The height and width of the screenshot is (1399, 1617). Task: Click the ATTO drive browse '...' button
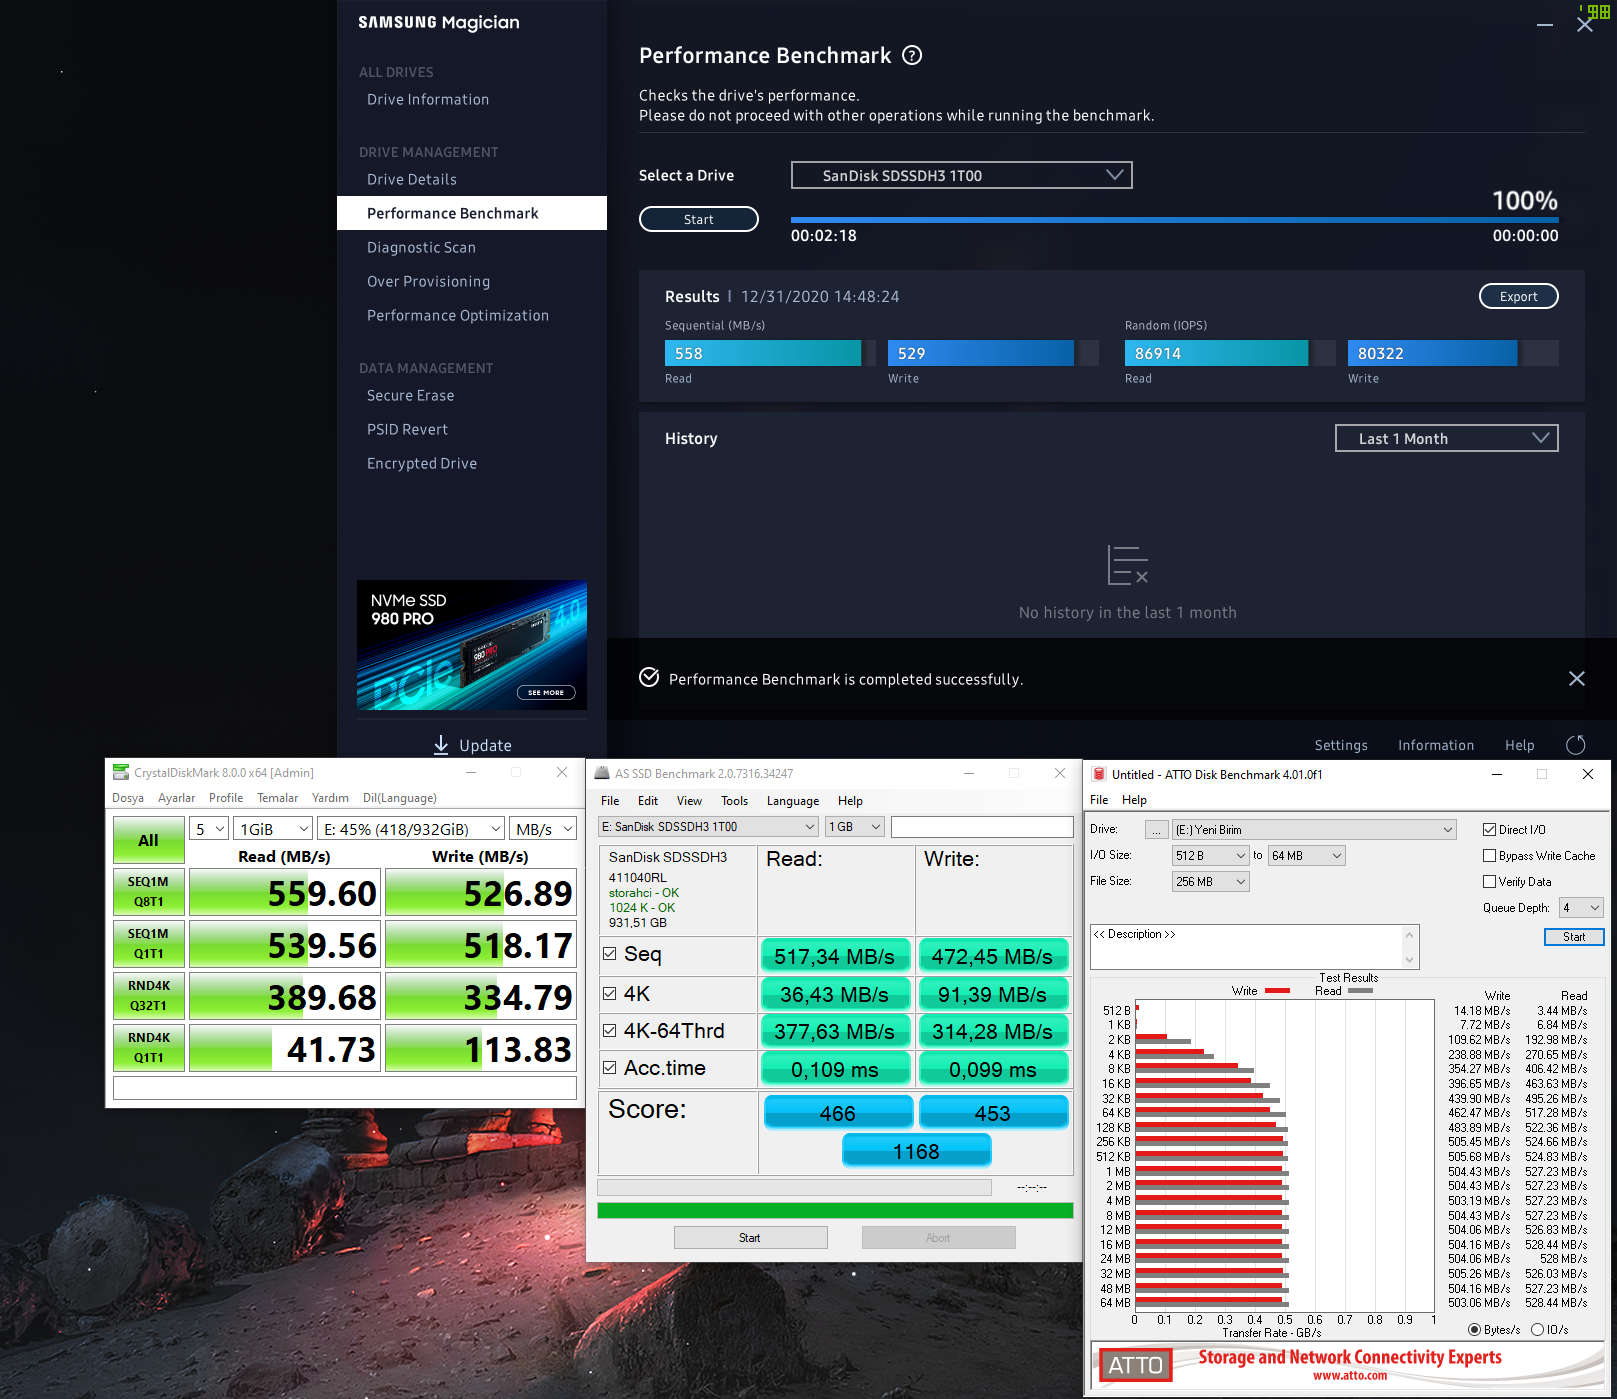pos(1156,830)
